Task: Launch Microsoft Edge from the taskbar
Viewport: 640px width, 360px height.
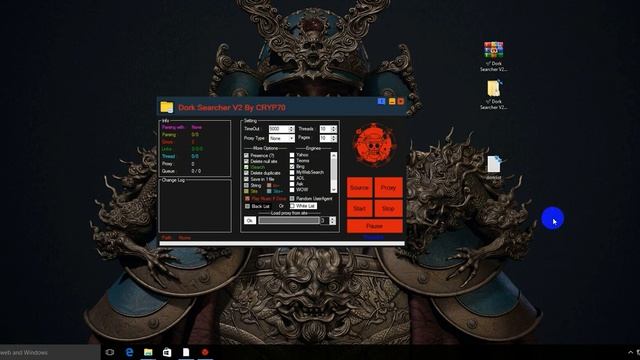Action: point(129,352)
